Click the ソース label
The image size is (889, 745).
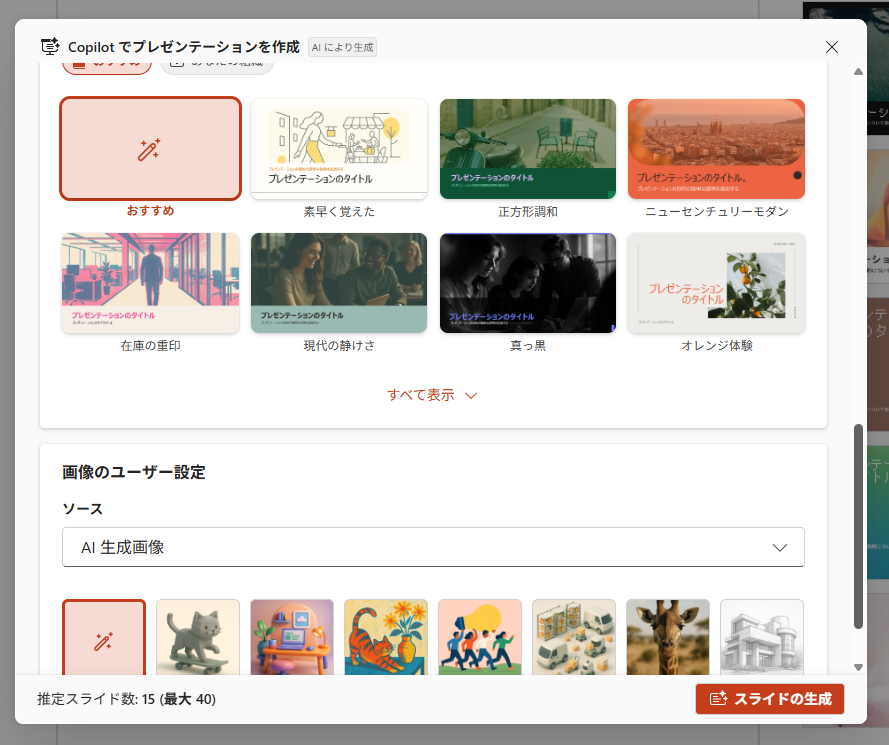coord(83,509)
